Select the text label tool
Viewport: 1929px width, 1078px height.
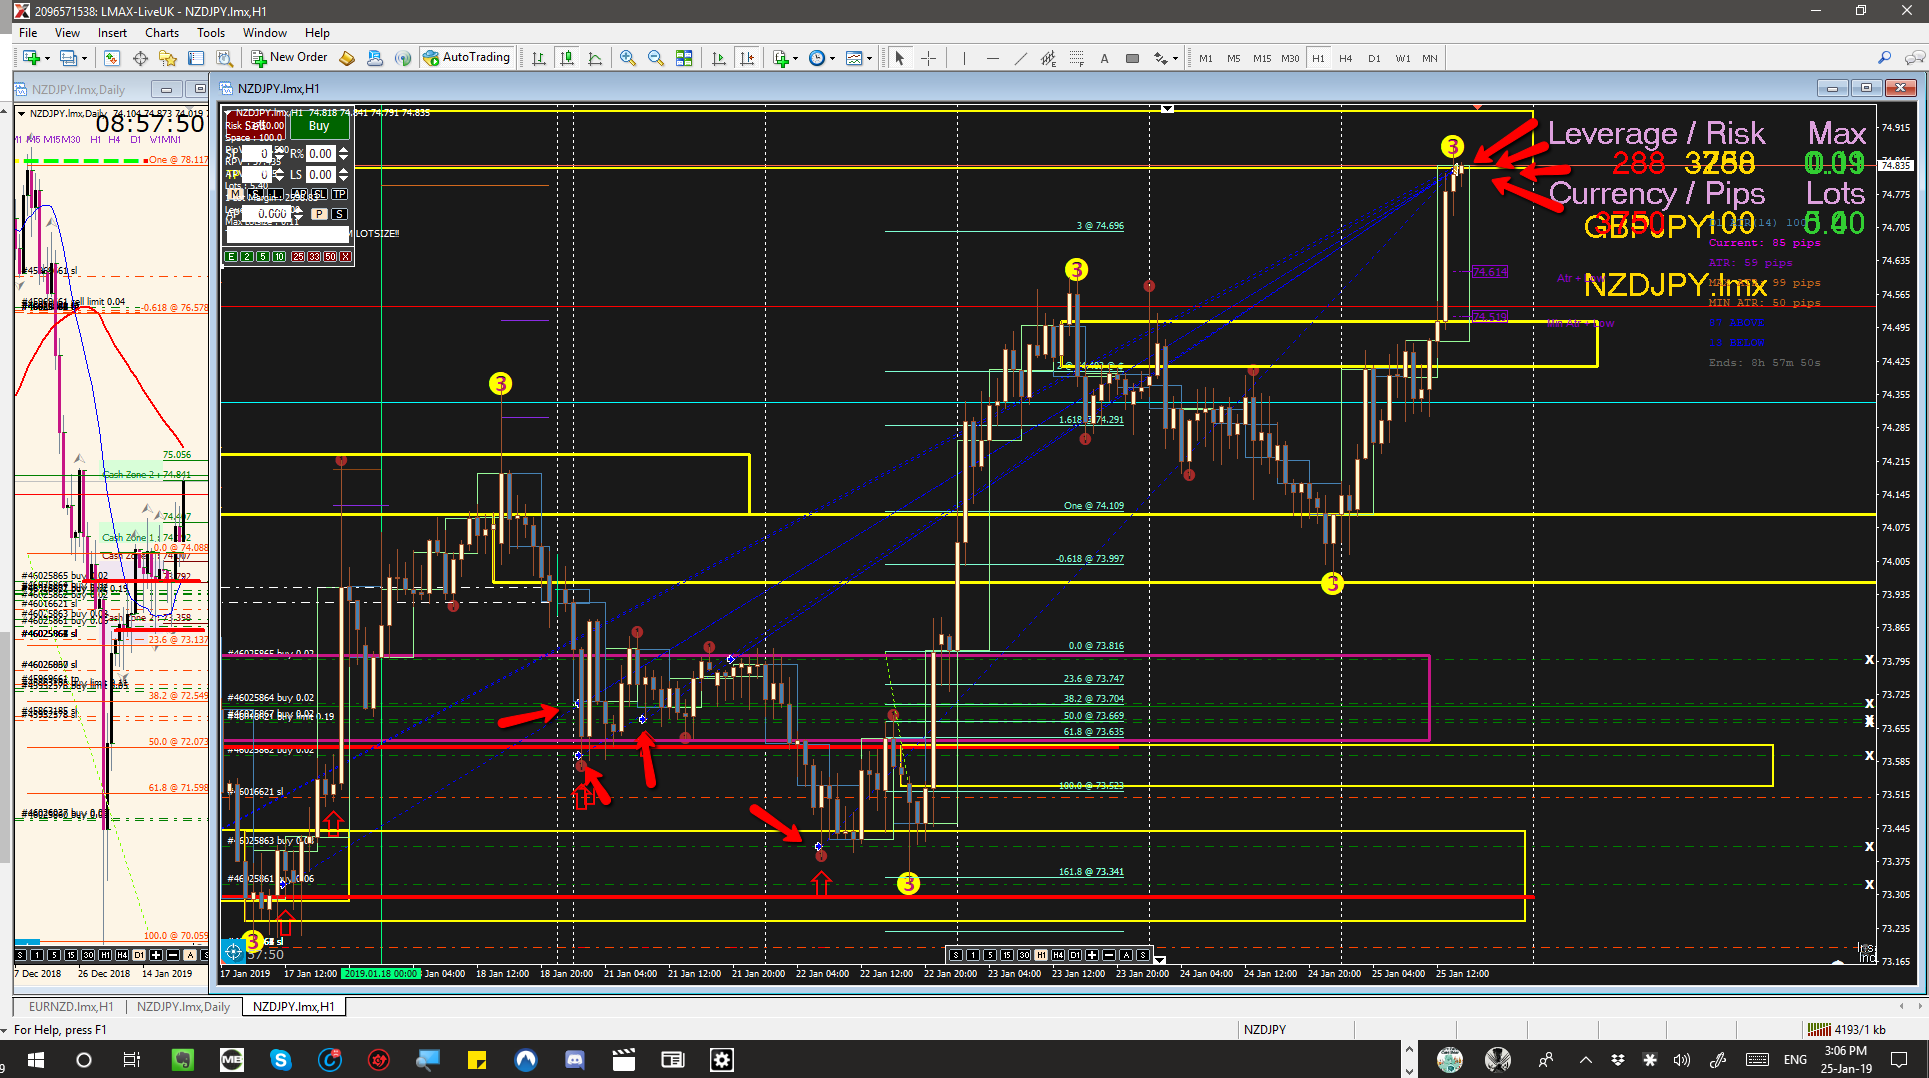[x=1132, y=58]
